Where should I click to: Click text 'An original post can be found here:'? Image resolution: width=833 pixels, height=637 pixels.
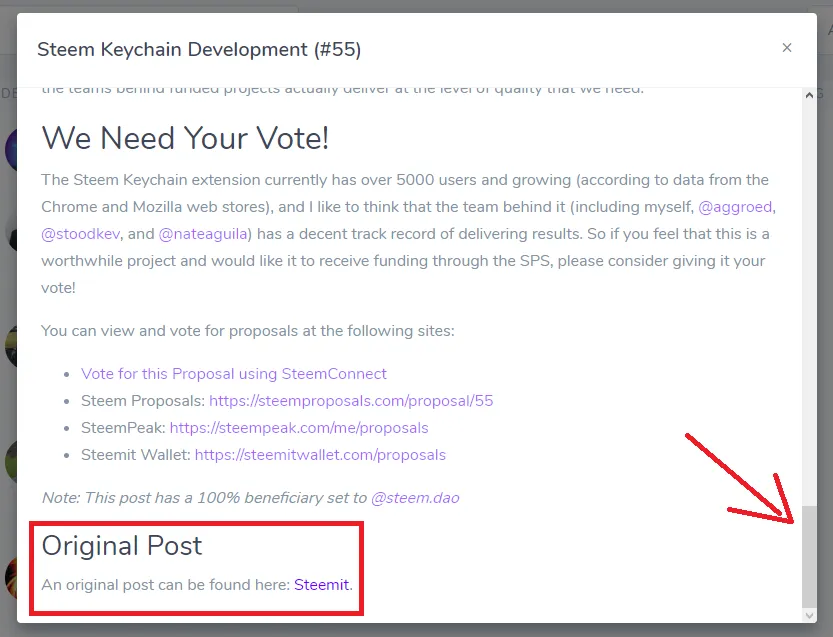(166, 584)
